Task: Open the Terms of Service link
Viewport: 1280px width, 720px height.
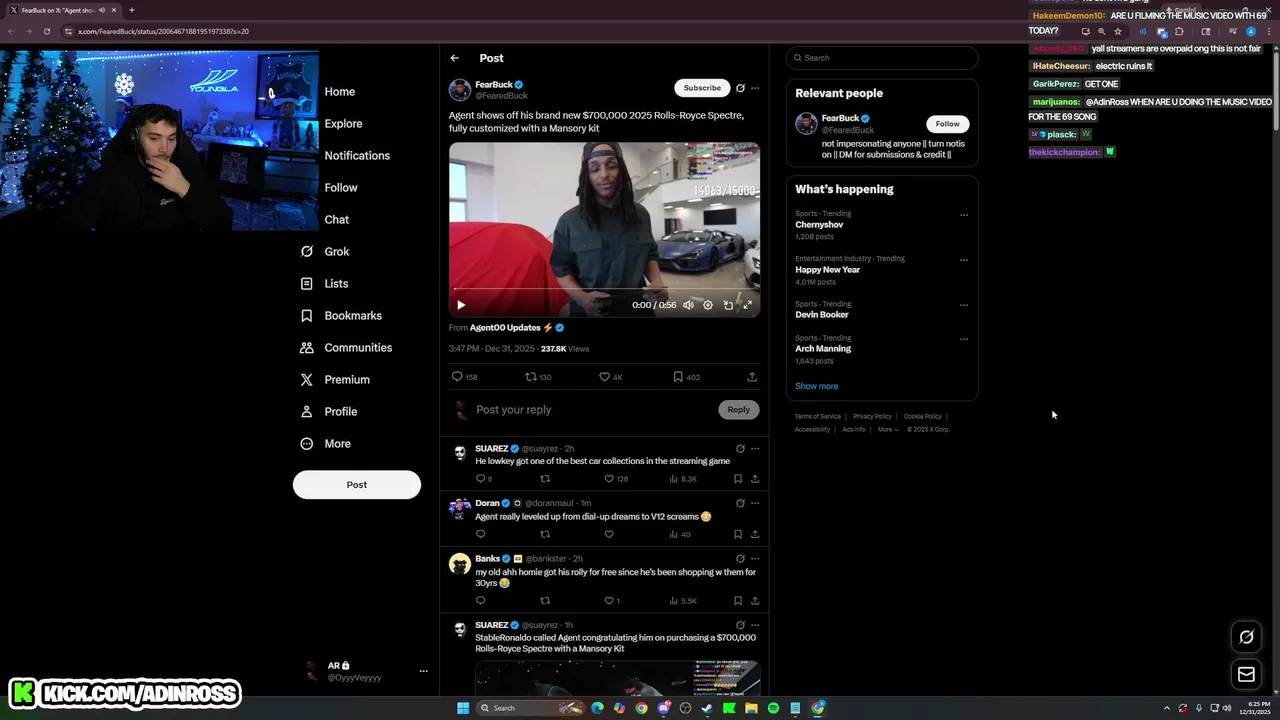Action: click(818, 416)
